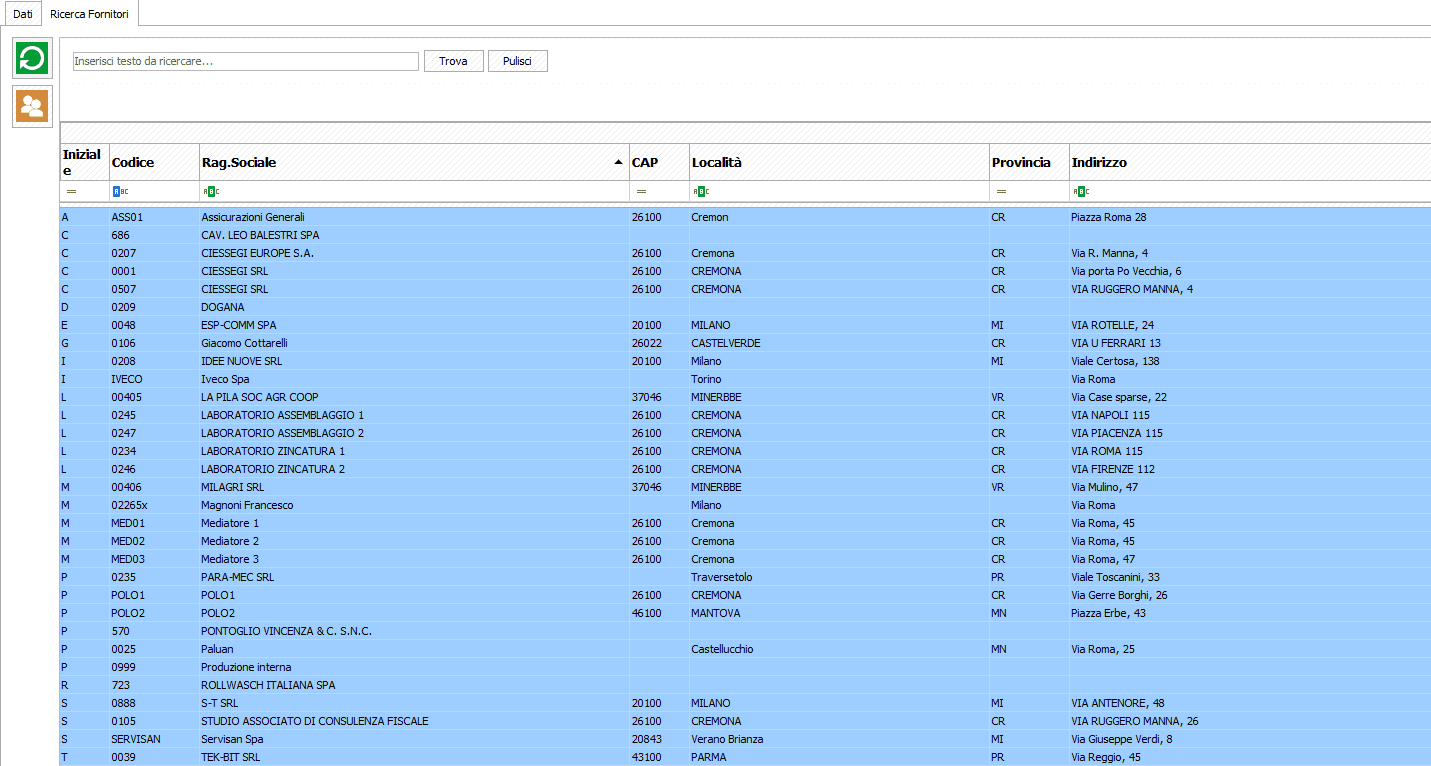Click the green refresh icon
1431x766 pixels.
tap(32, 58)
